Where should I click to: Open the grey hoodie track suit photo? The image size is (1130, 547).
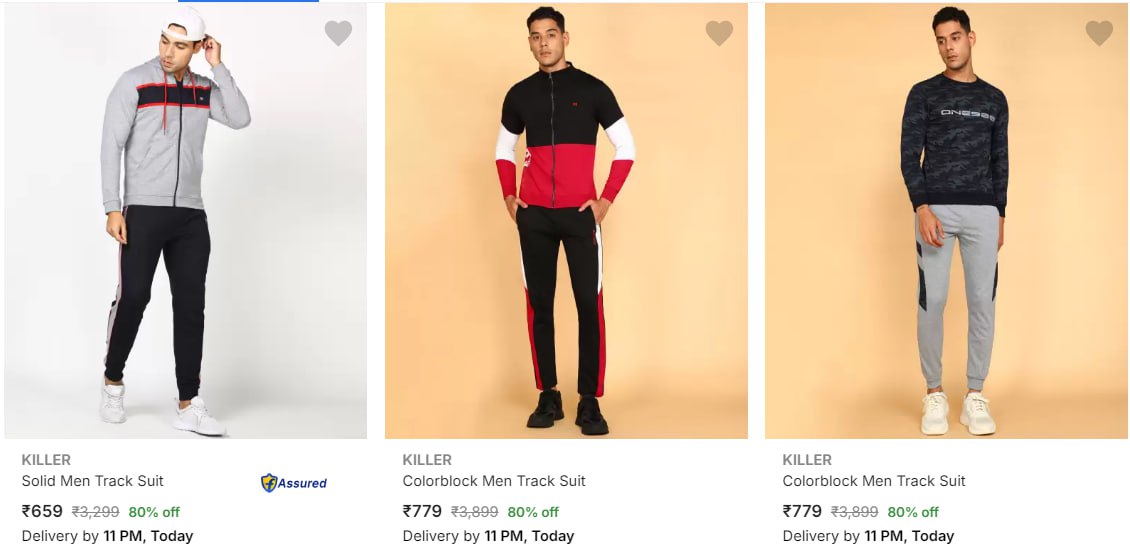coord(185,220)
